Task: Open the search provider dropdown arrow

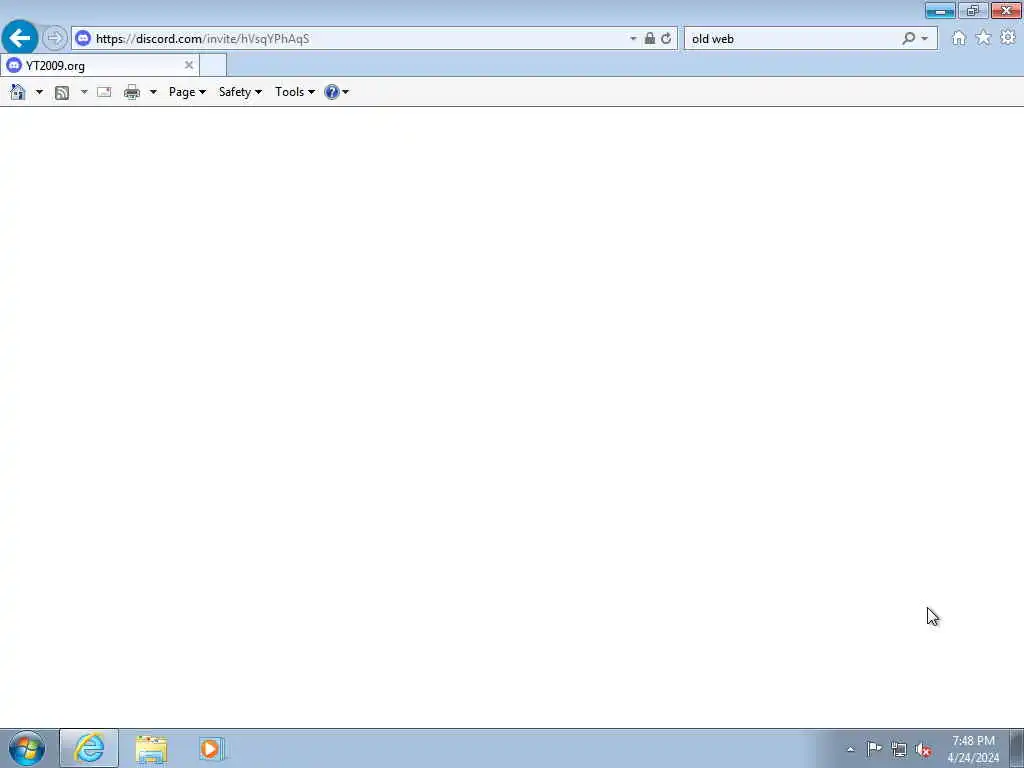Action: [x=924, y=39]
